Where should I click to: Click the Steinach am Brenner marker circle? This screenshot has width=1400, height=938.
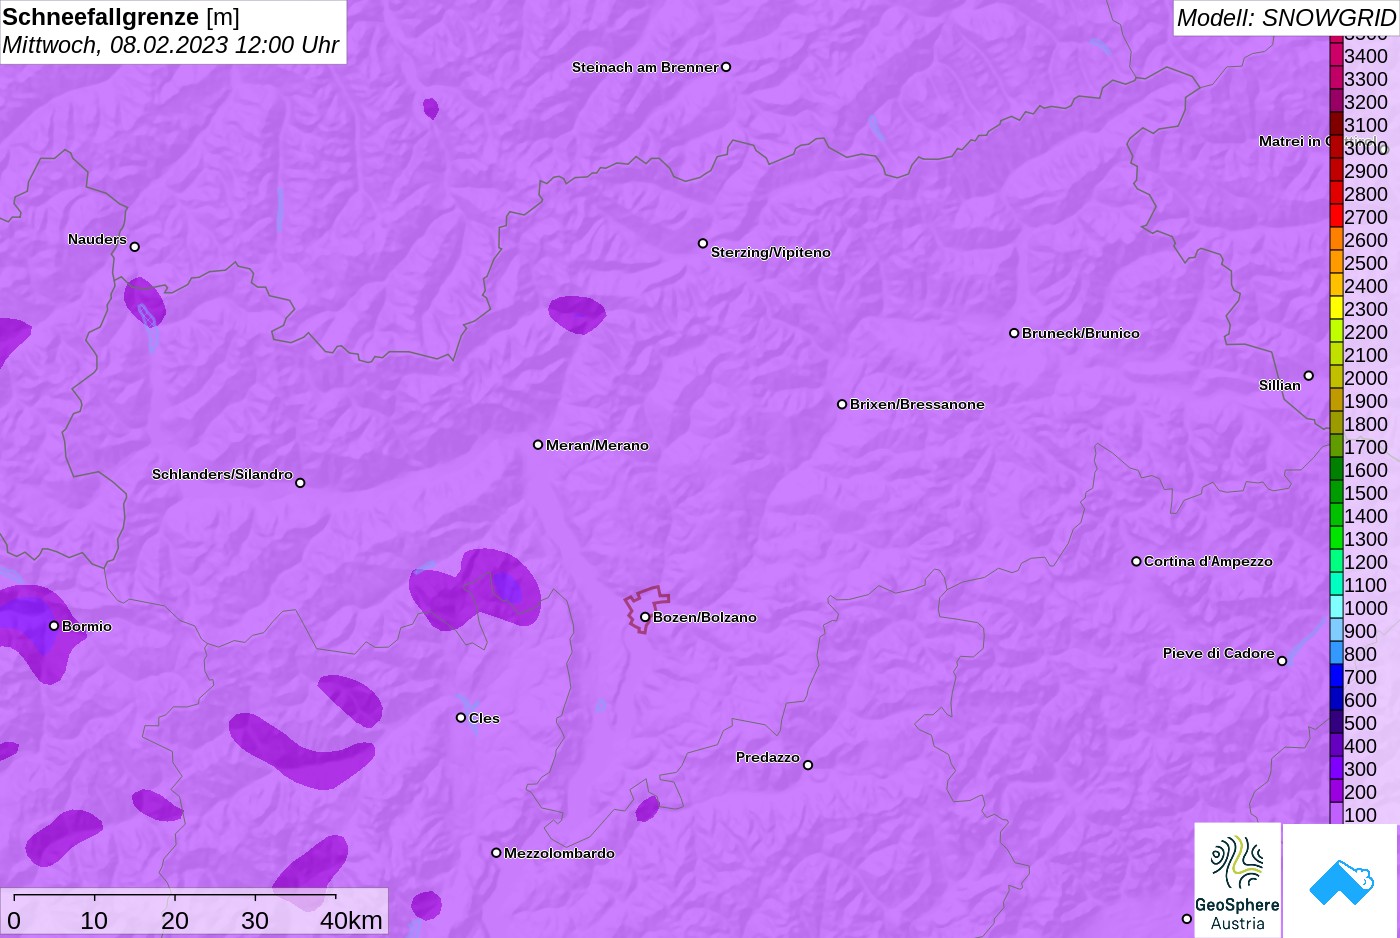point(726,67)
